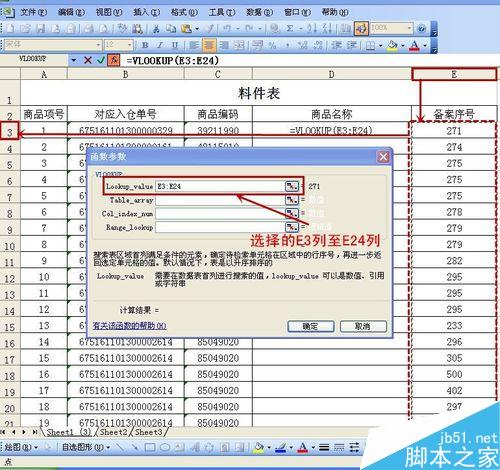Click the Dash Style icon in Drawing toolbar
This screenshot has height=470, width=500.
click(339, 447)
